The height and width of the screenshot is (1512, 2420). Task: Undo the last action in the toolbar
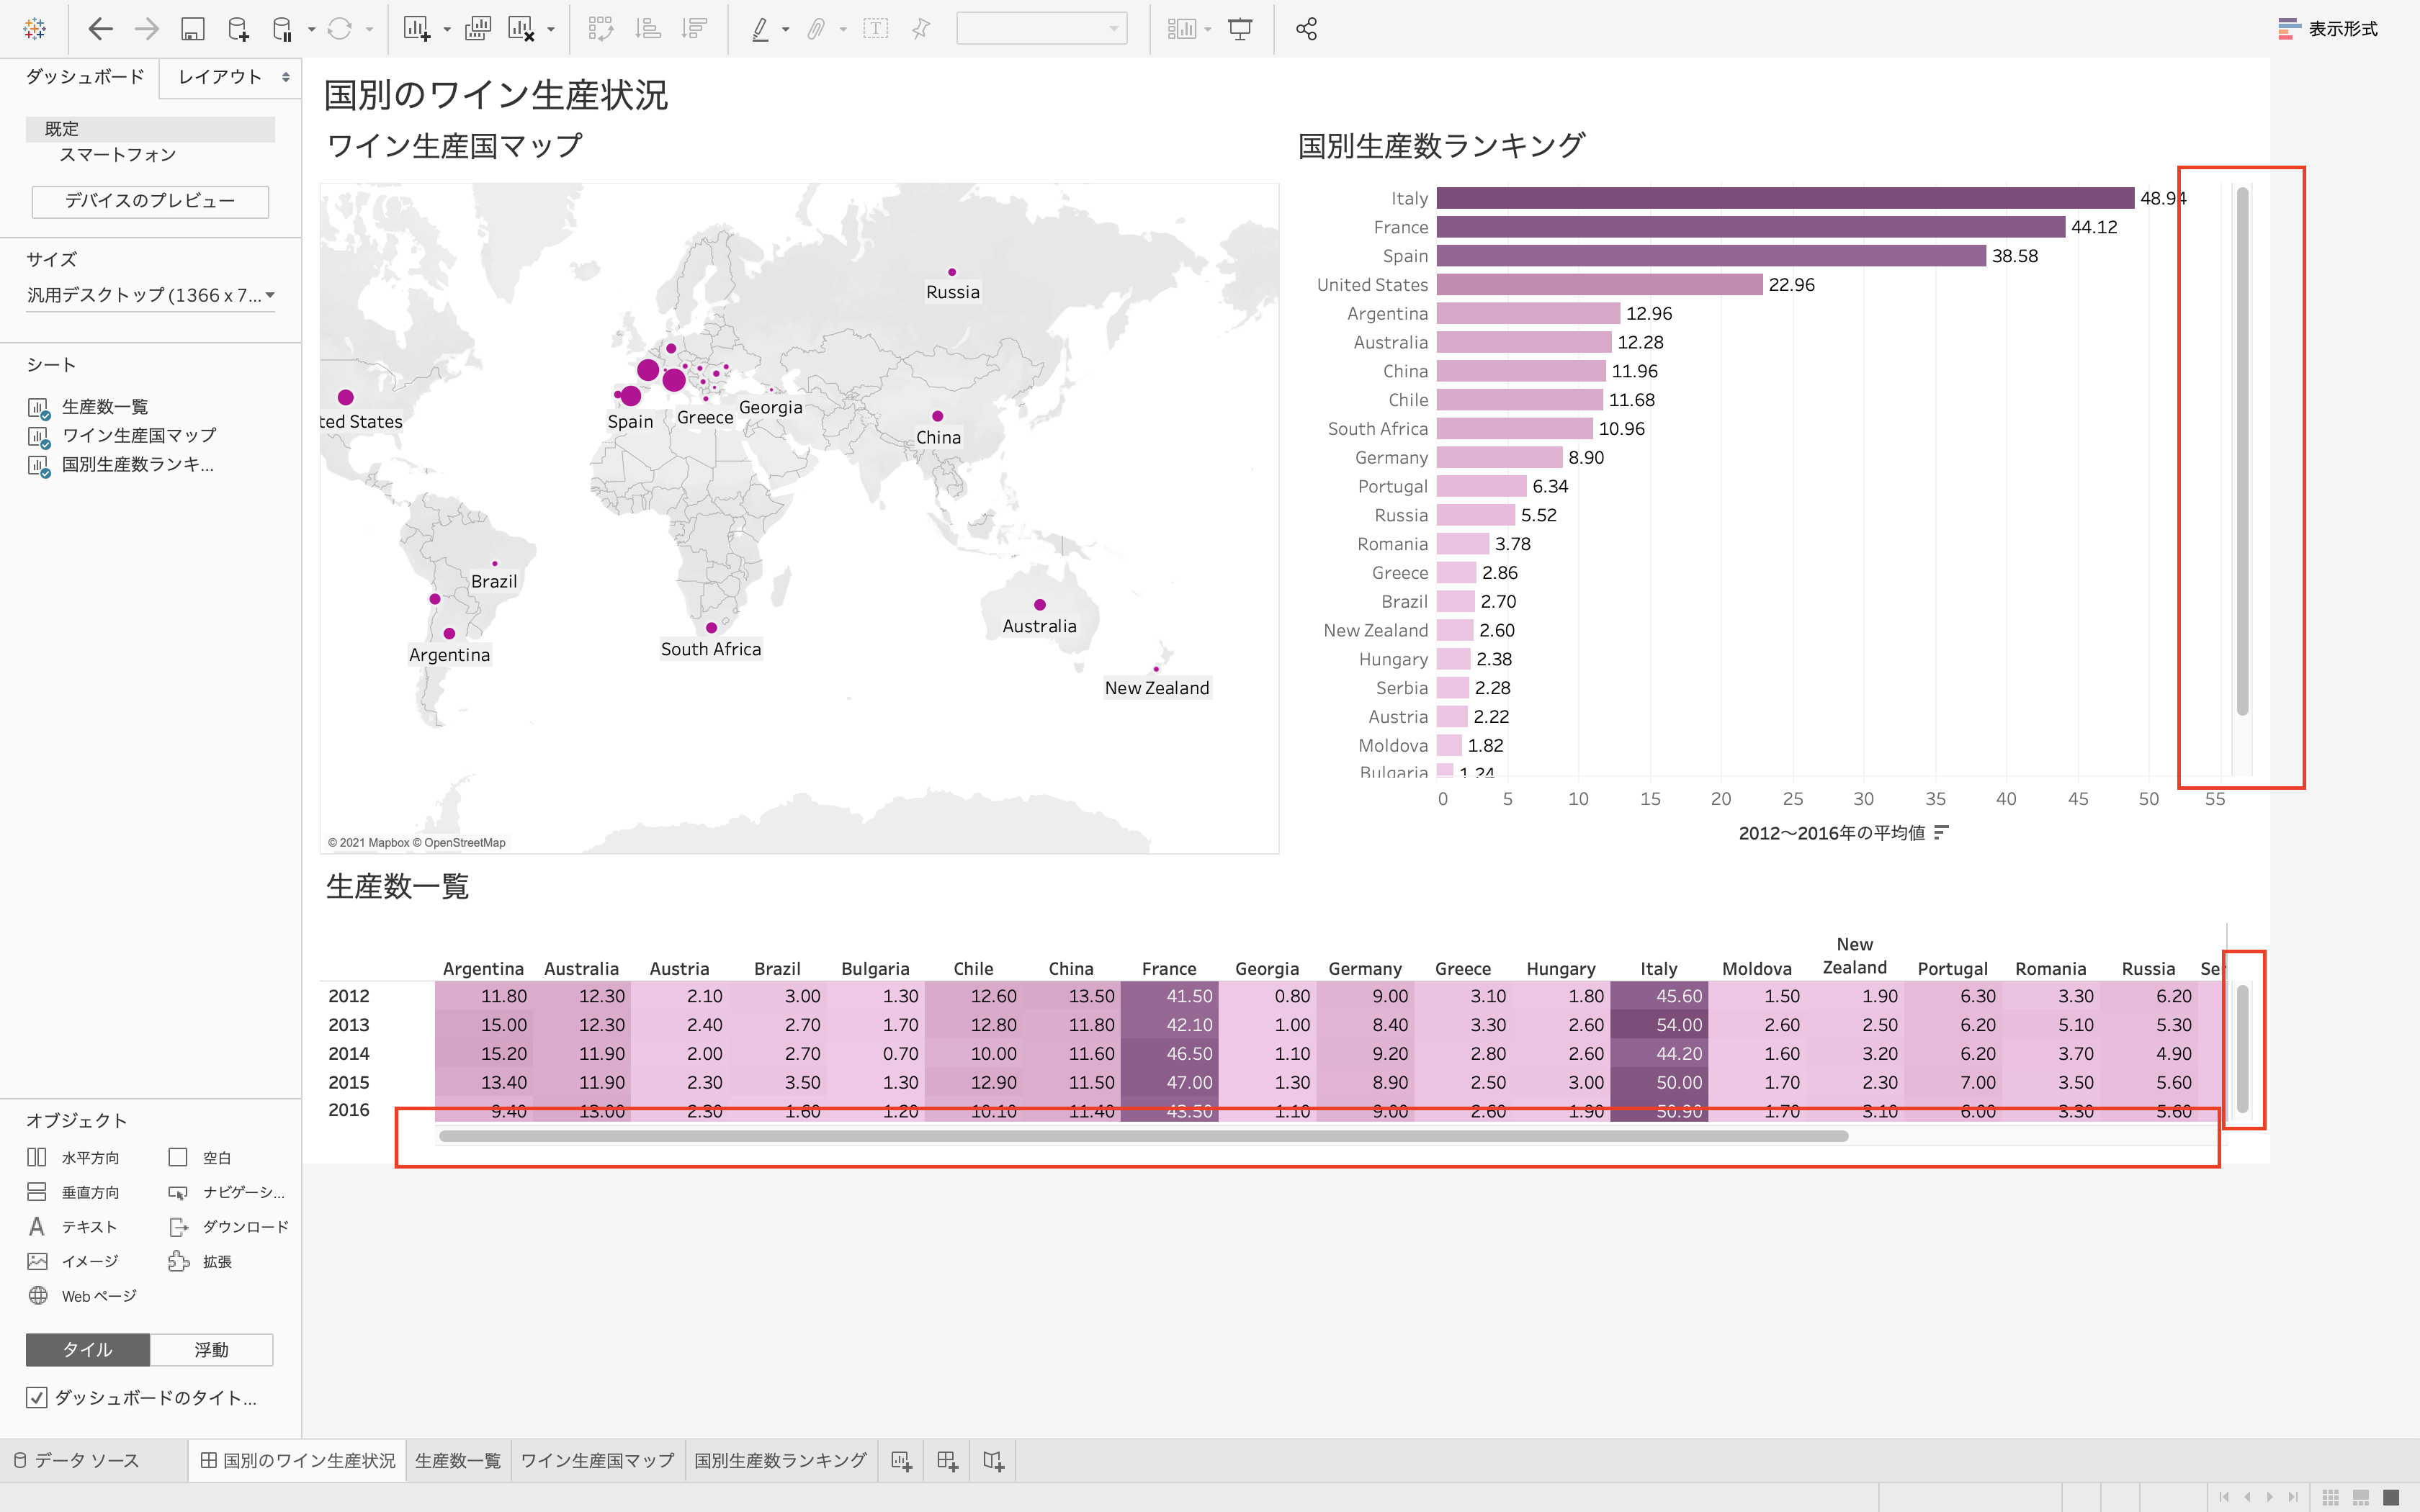(101, 28)
